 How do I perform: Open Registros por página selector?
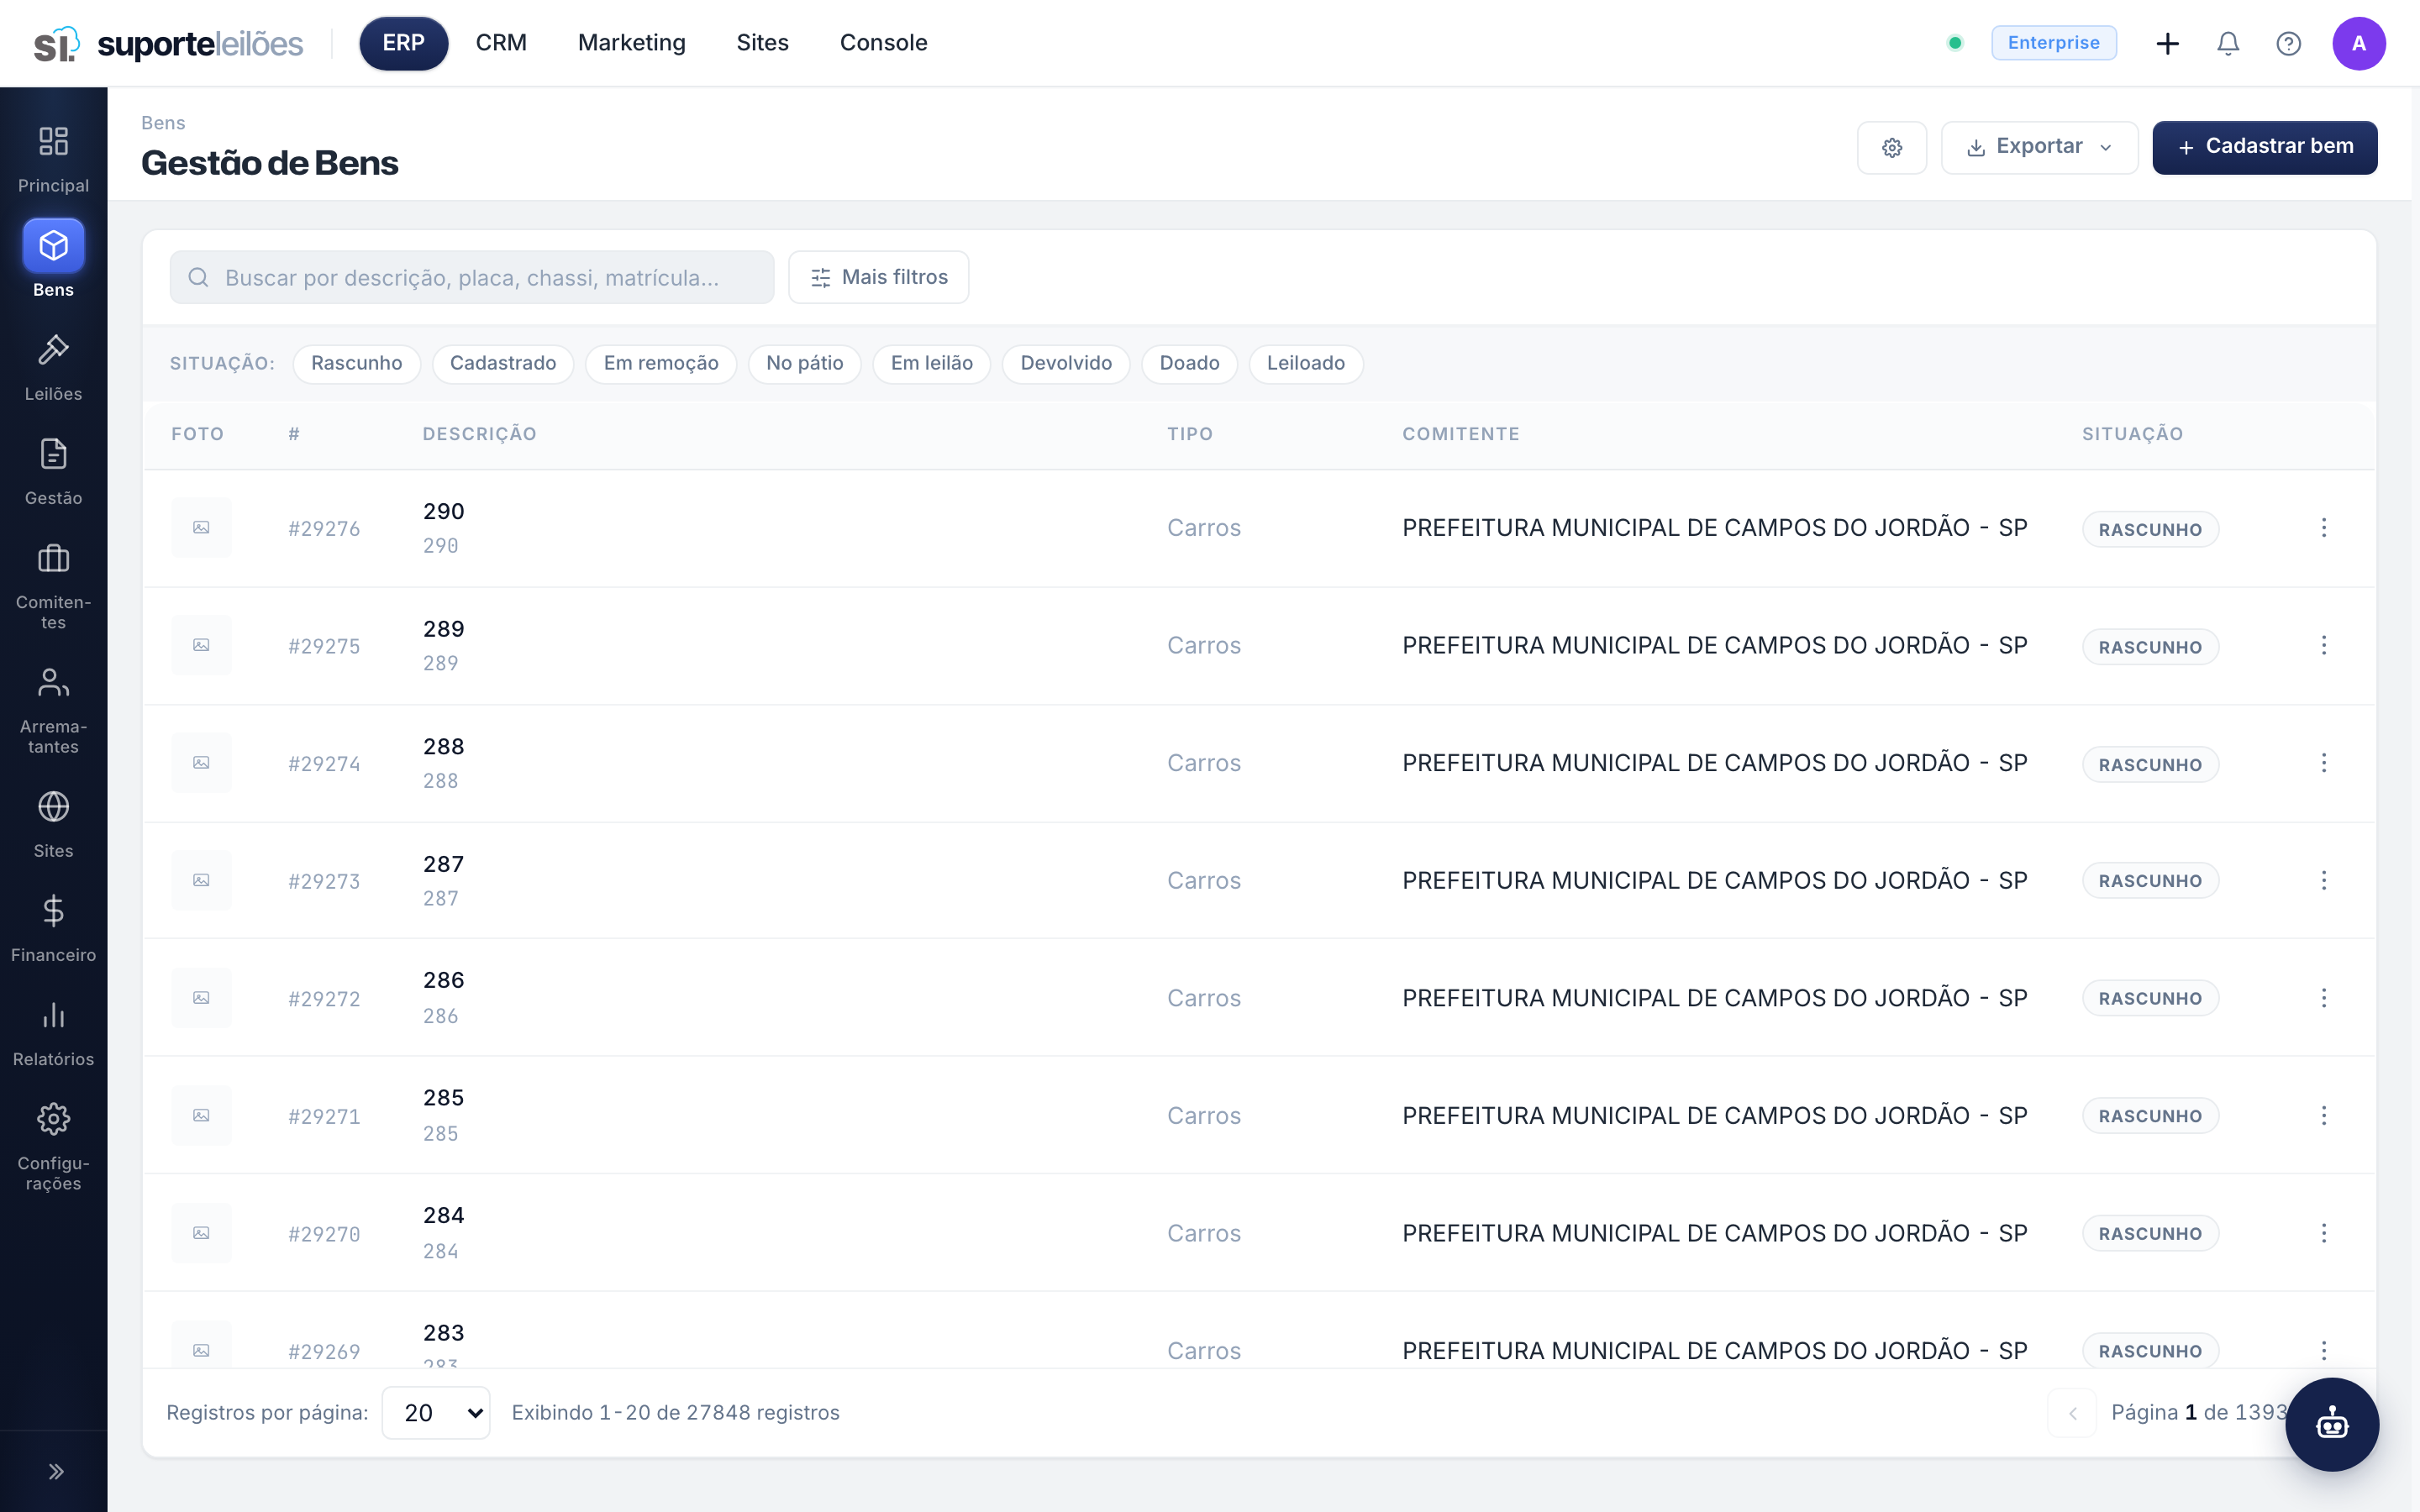click(x=436, y=1412)
